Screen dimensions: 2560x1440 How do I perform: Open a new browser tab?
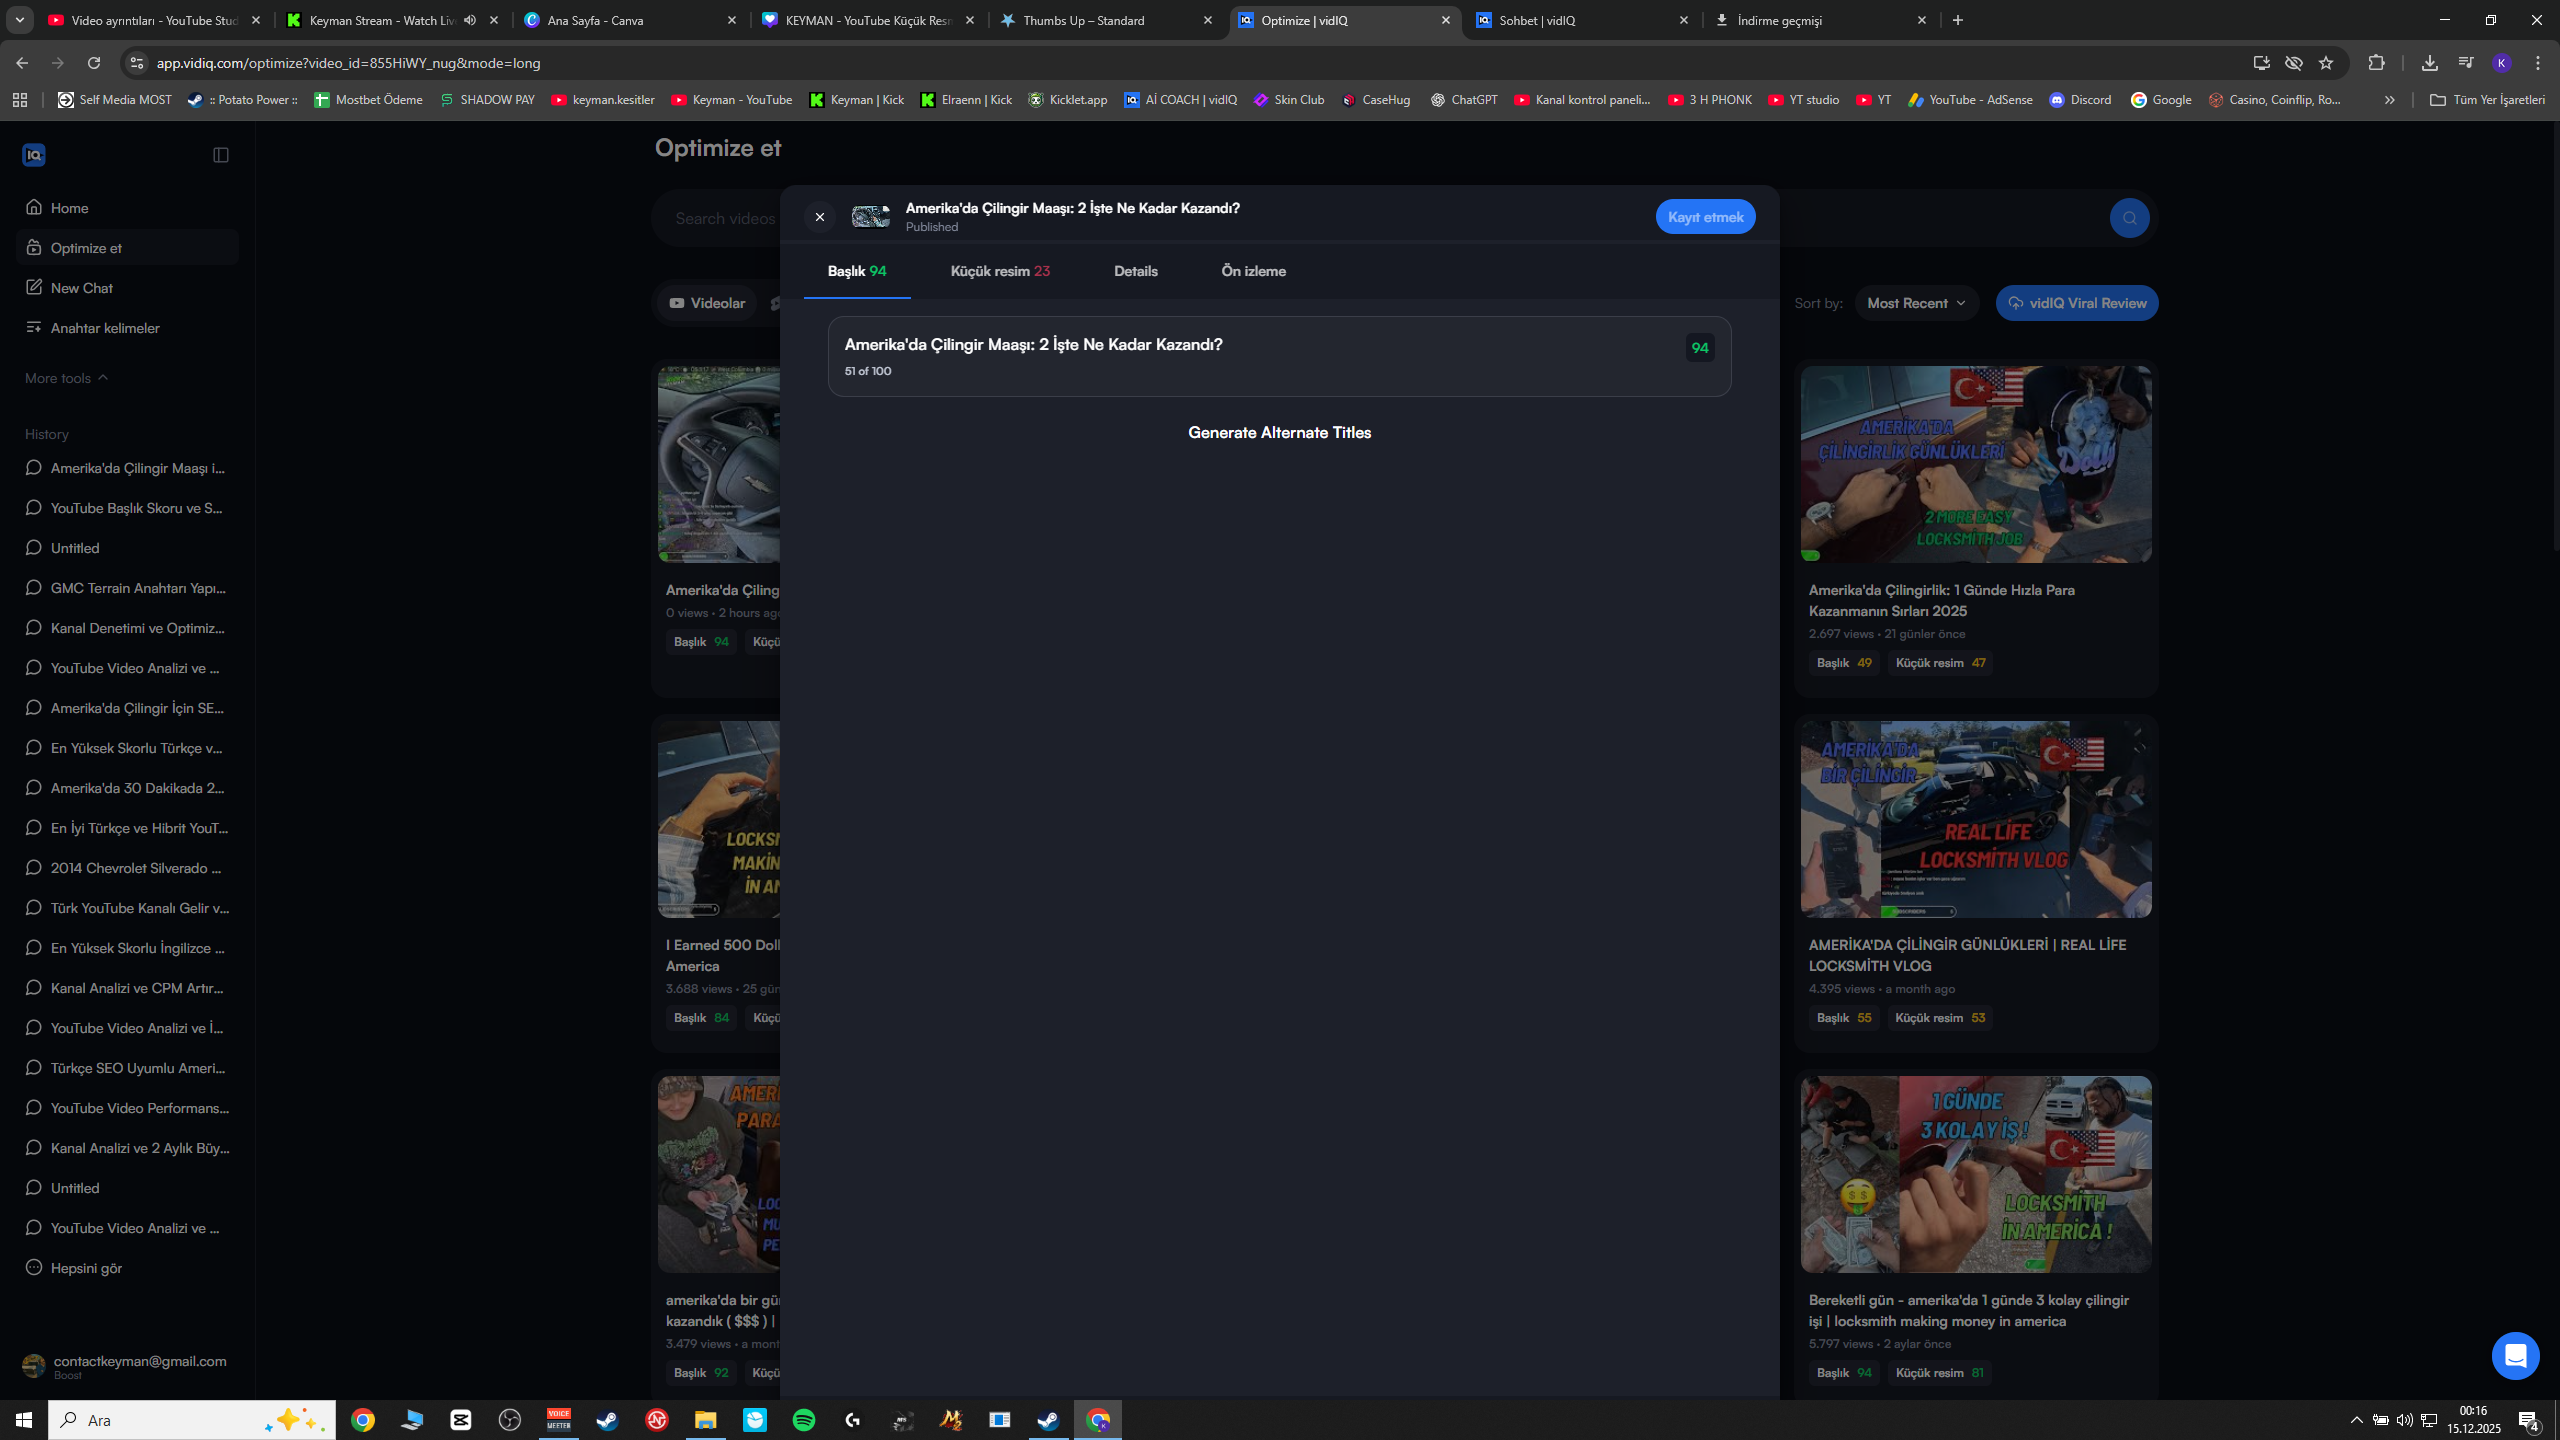(x=1958, y=20)
